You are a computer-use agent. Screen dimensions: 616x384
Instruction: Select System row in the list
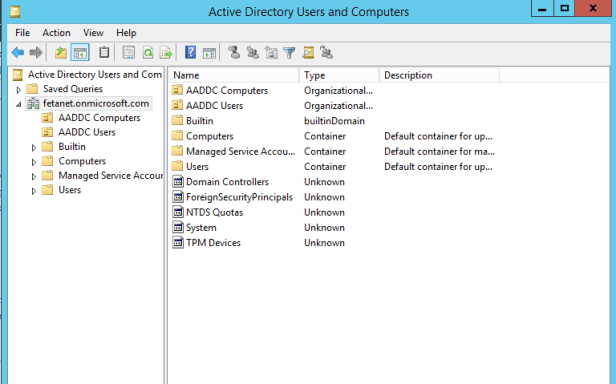(201, 228)
